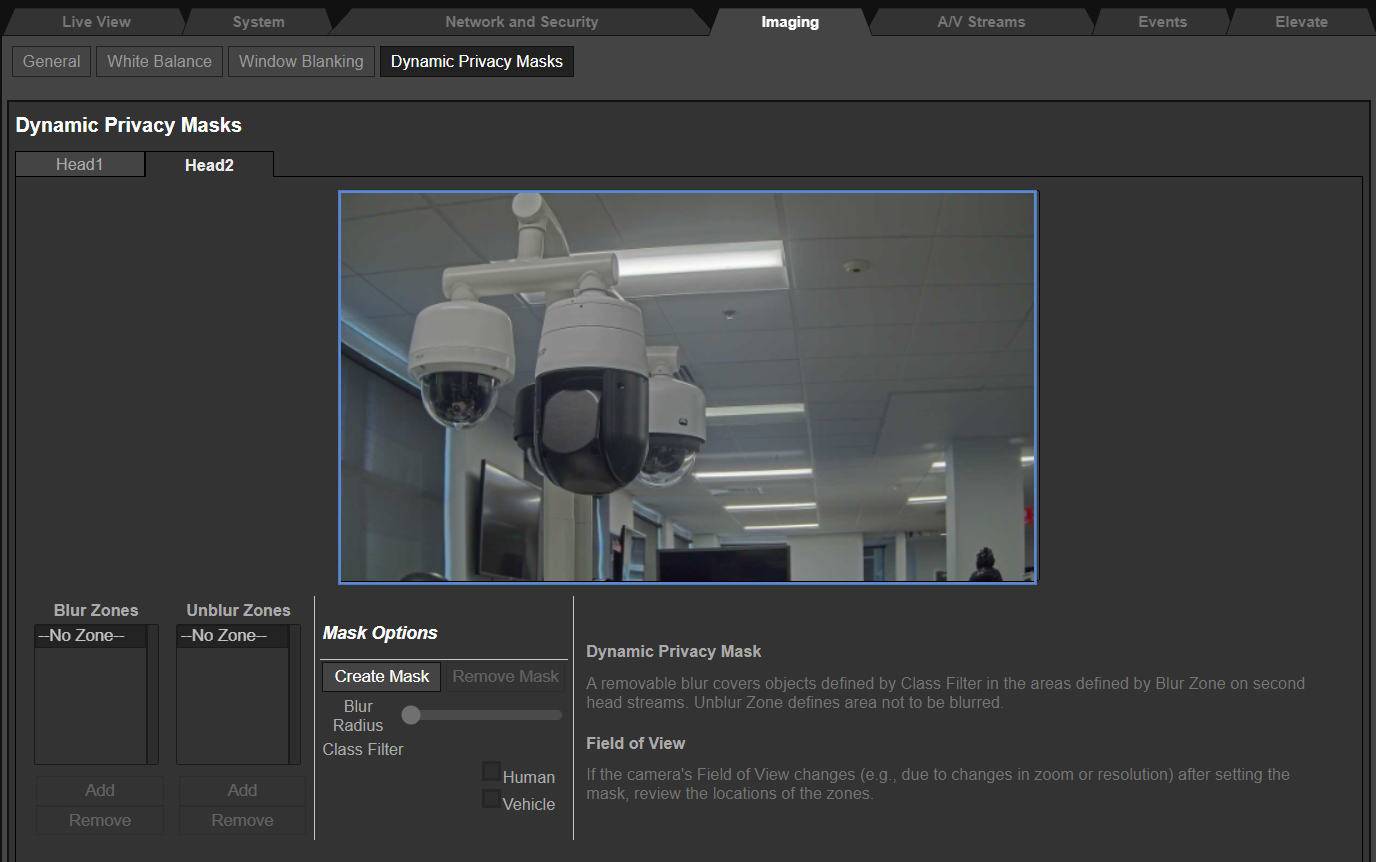1376x862 pixels.
Task: Click the Remove Mask button
Action: (505, 676)
